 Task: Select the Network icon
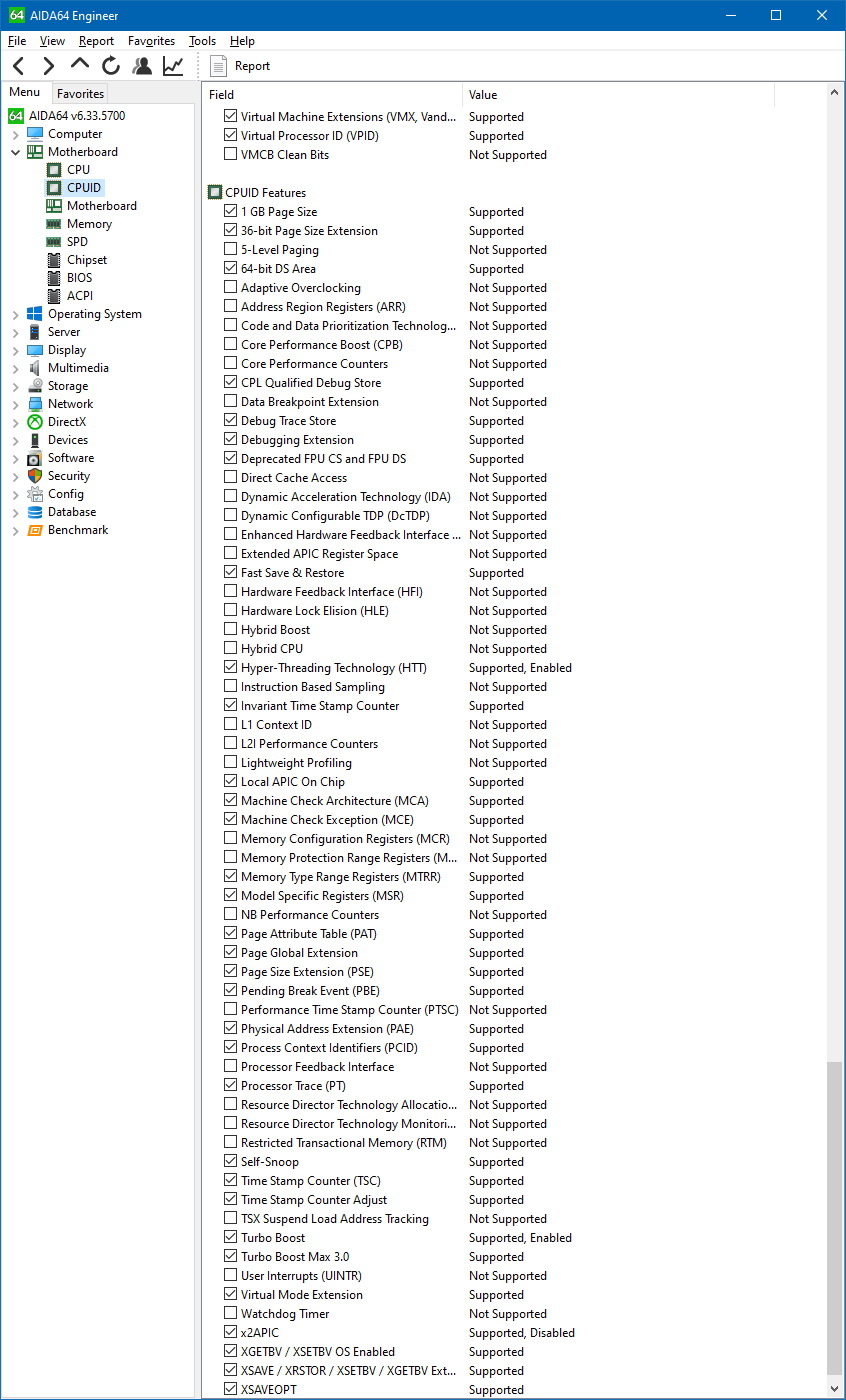35,404
